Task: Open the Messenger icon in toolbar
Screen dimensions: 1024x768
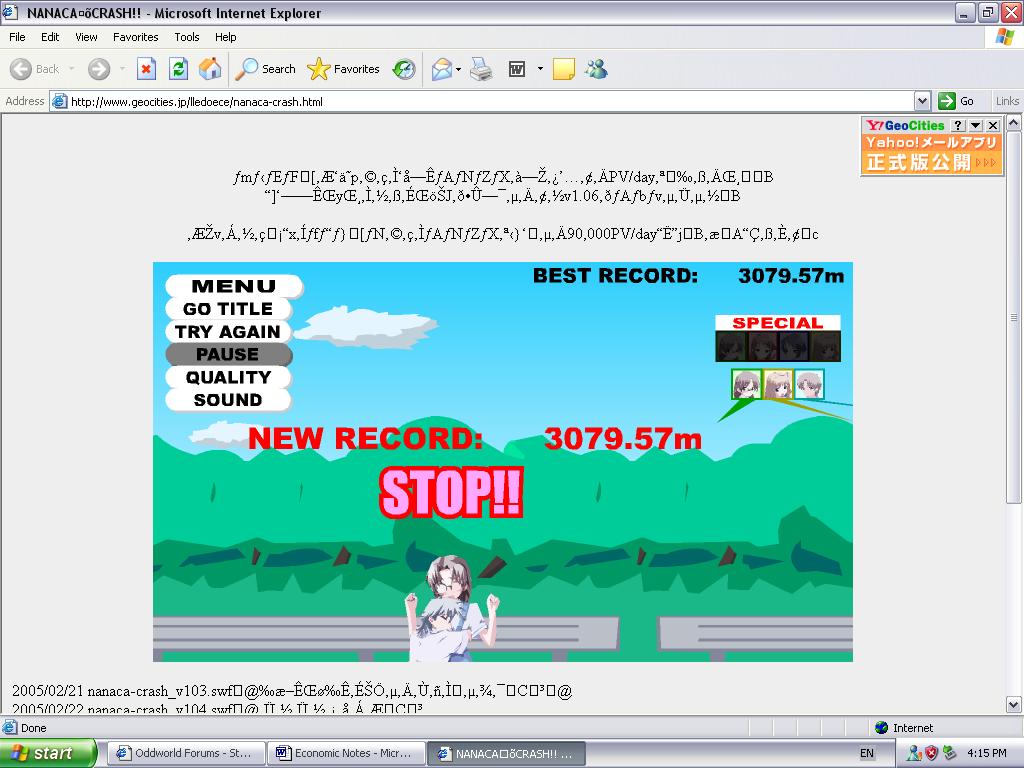Action: (x=597, y=69)
